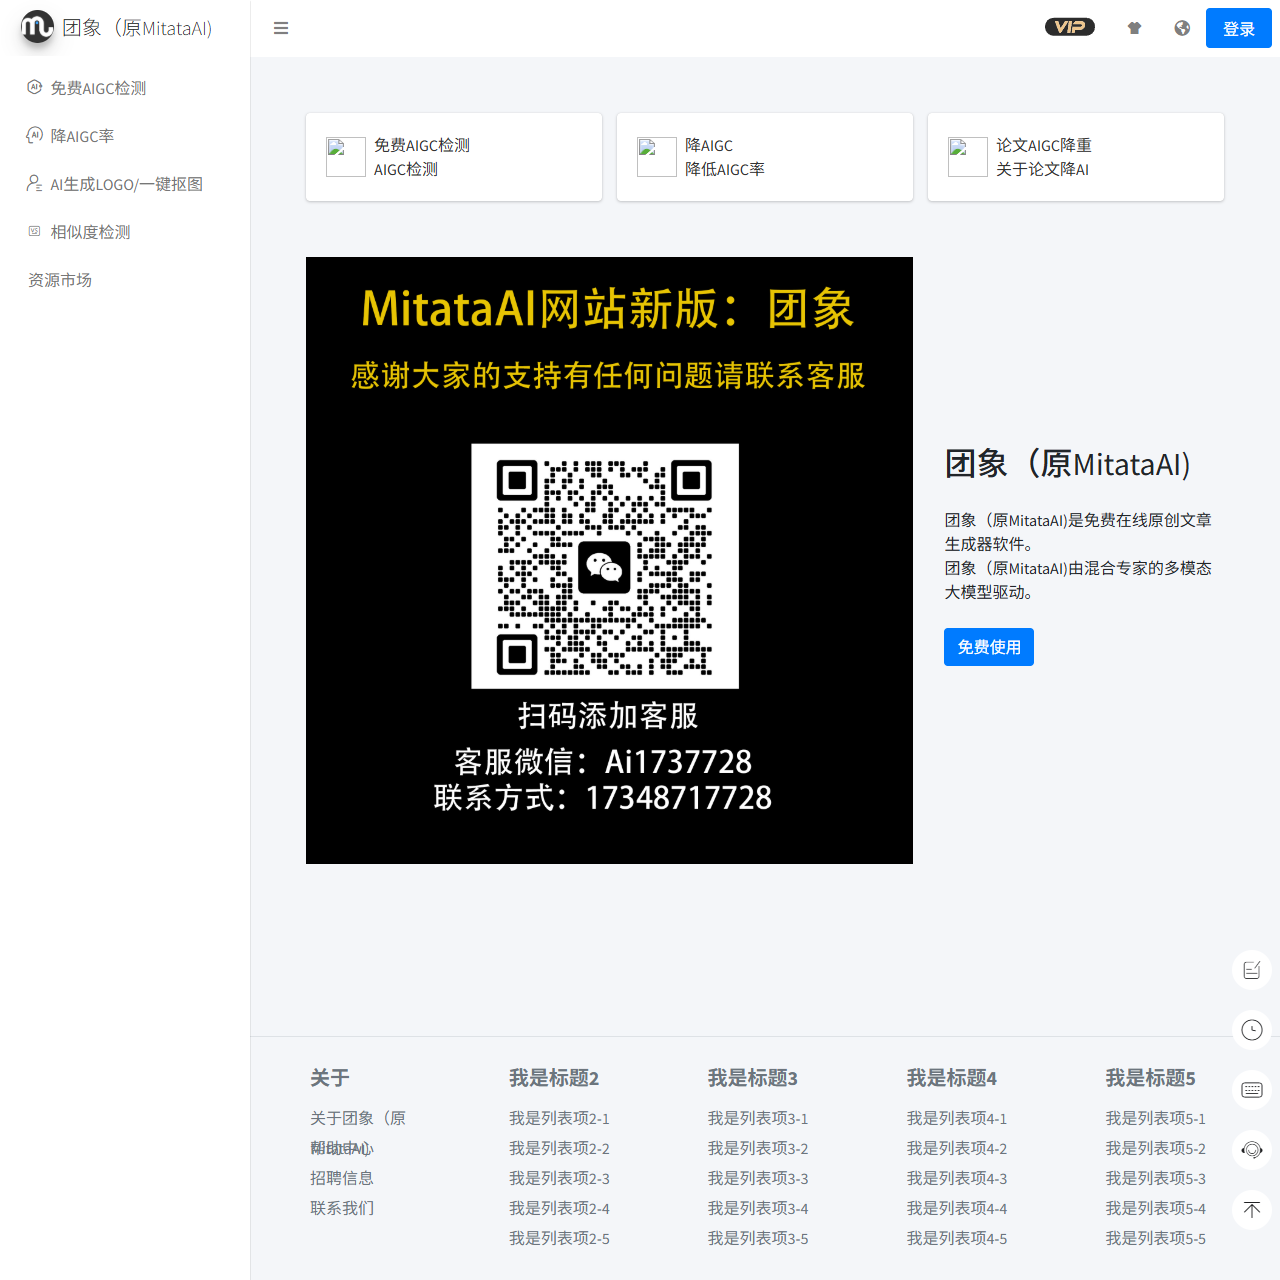Open the 相似度检测 tool icon
Image resolution: width=1280 pixels, height=1280 pixels.
(x=35, y=232)
